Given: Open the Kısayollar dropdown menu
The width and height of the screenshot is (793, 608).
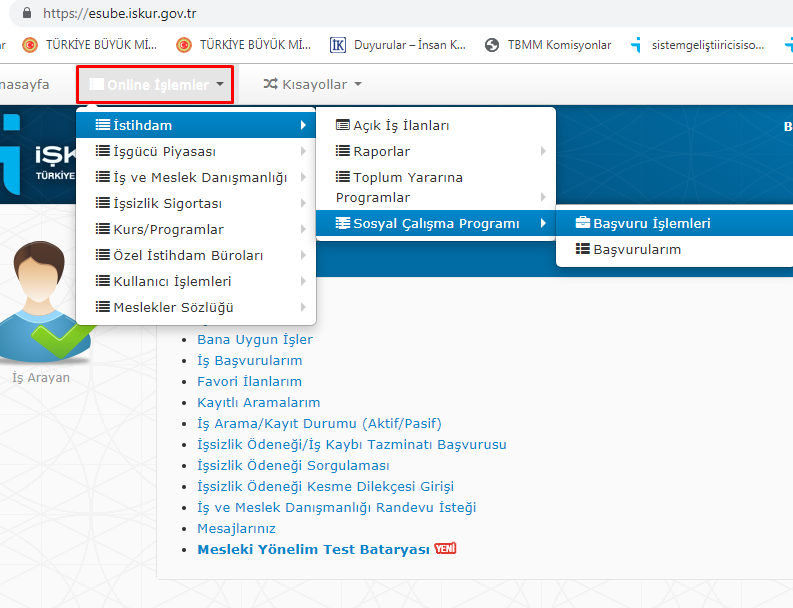Looking at the screenshot, I should tap(312, 85).
